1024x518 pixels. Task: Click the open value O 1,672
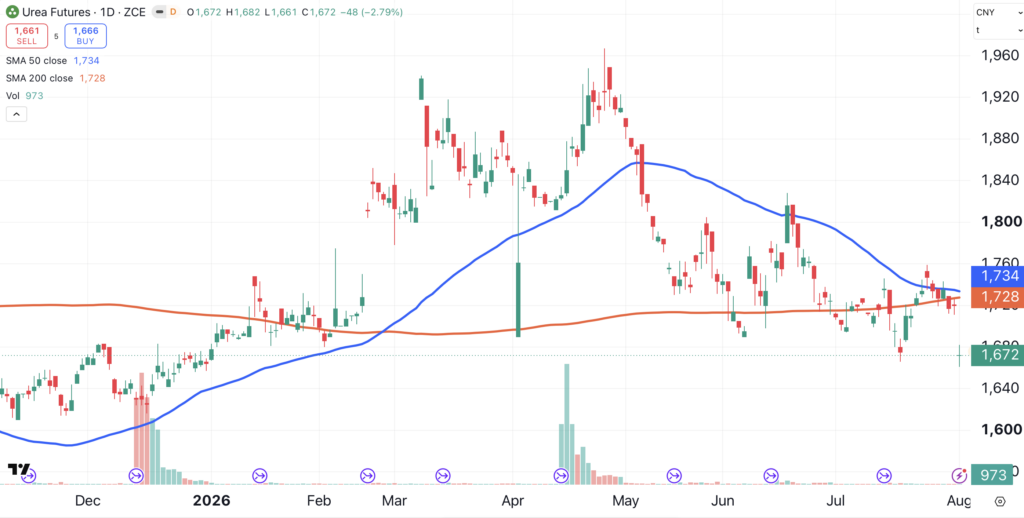point(202,12)
